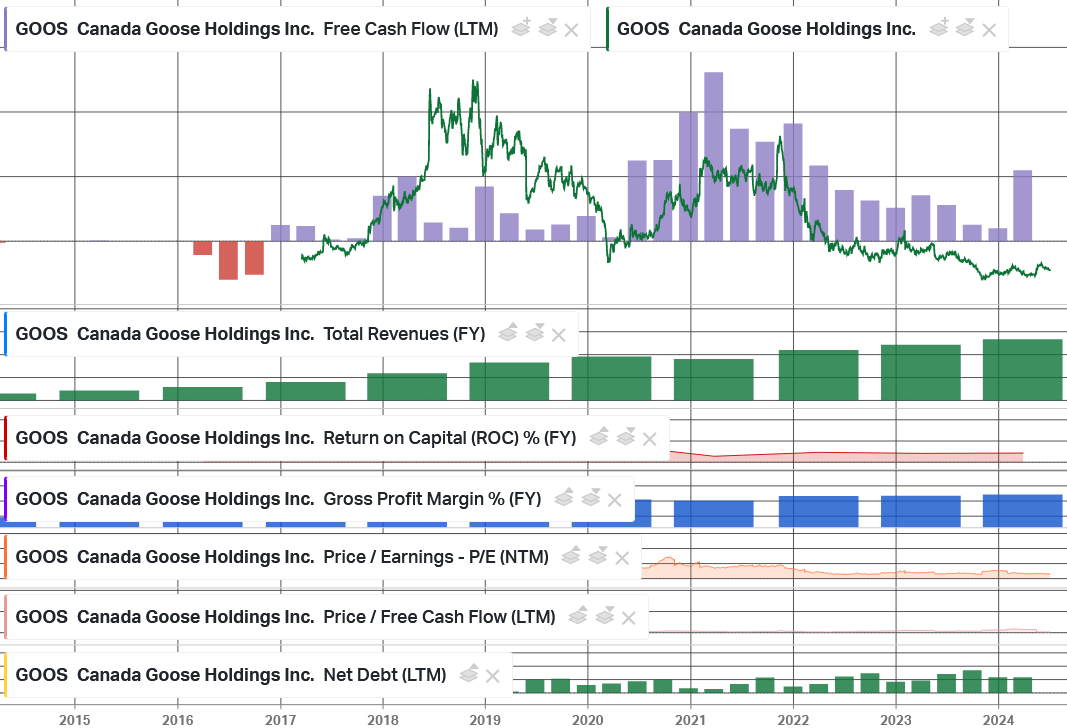Viewport: 1067px width, 728px height.
Task: Move Gross Profit Margin pane up
Action: 563,498
